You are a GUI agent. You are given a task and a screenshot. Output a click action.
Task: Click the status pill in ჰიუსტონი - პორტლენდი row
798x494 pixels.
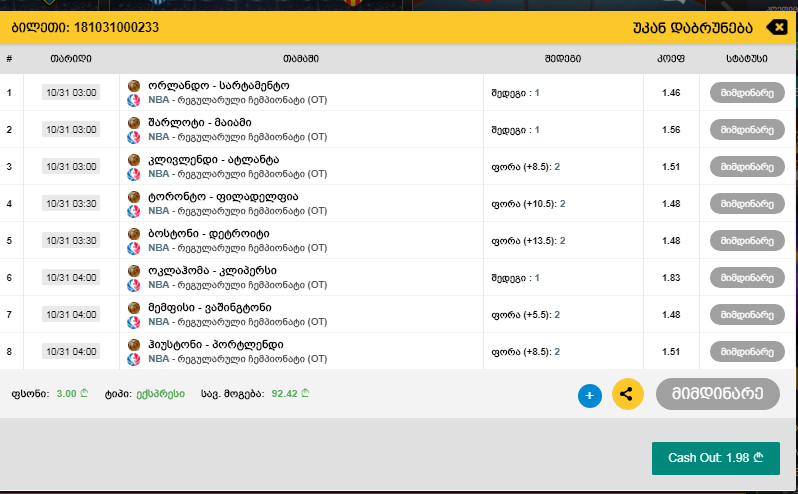(x=747, y=352)
